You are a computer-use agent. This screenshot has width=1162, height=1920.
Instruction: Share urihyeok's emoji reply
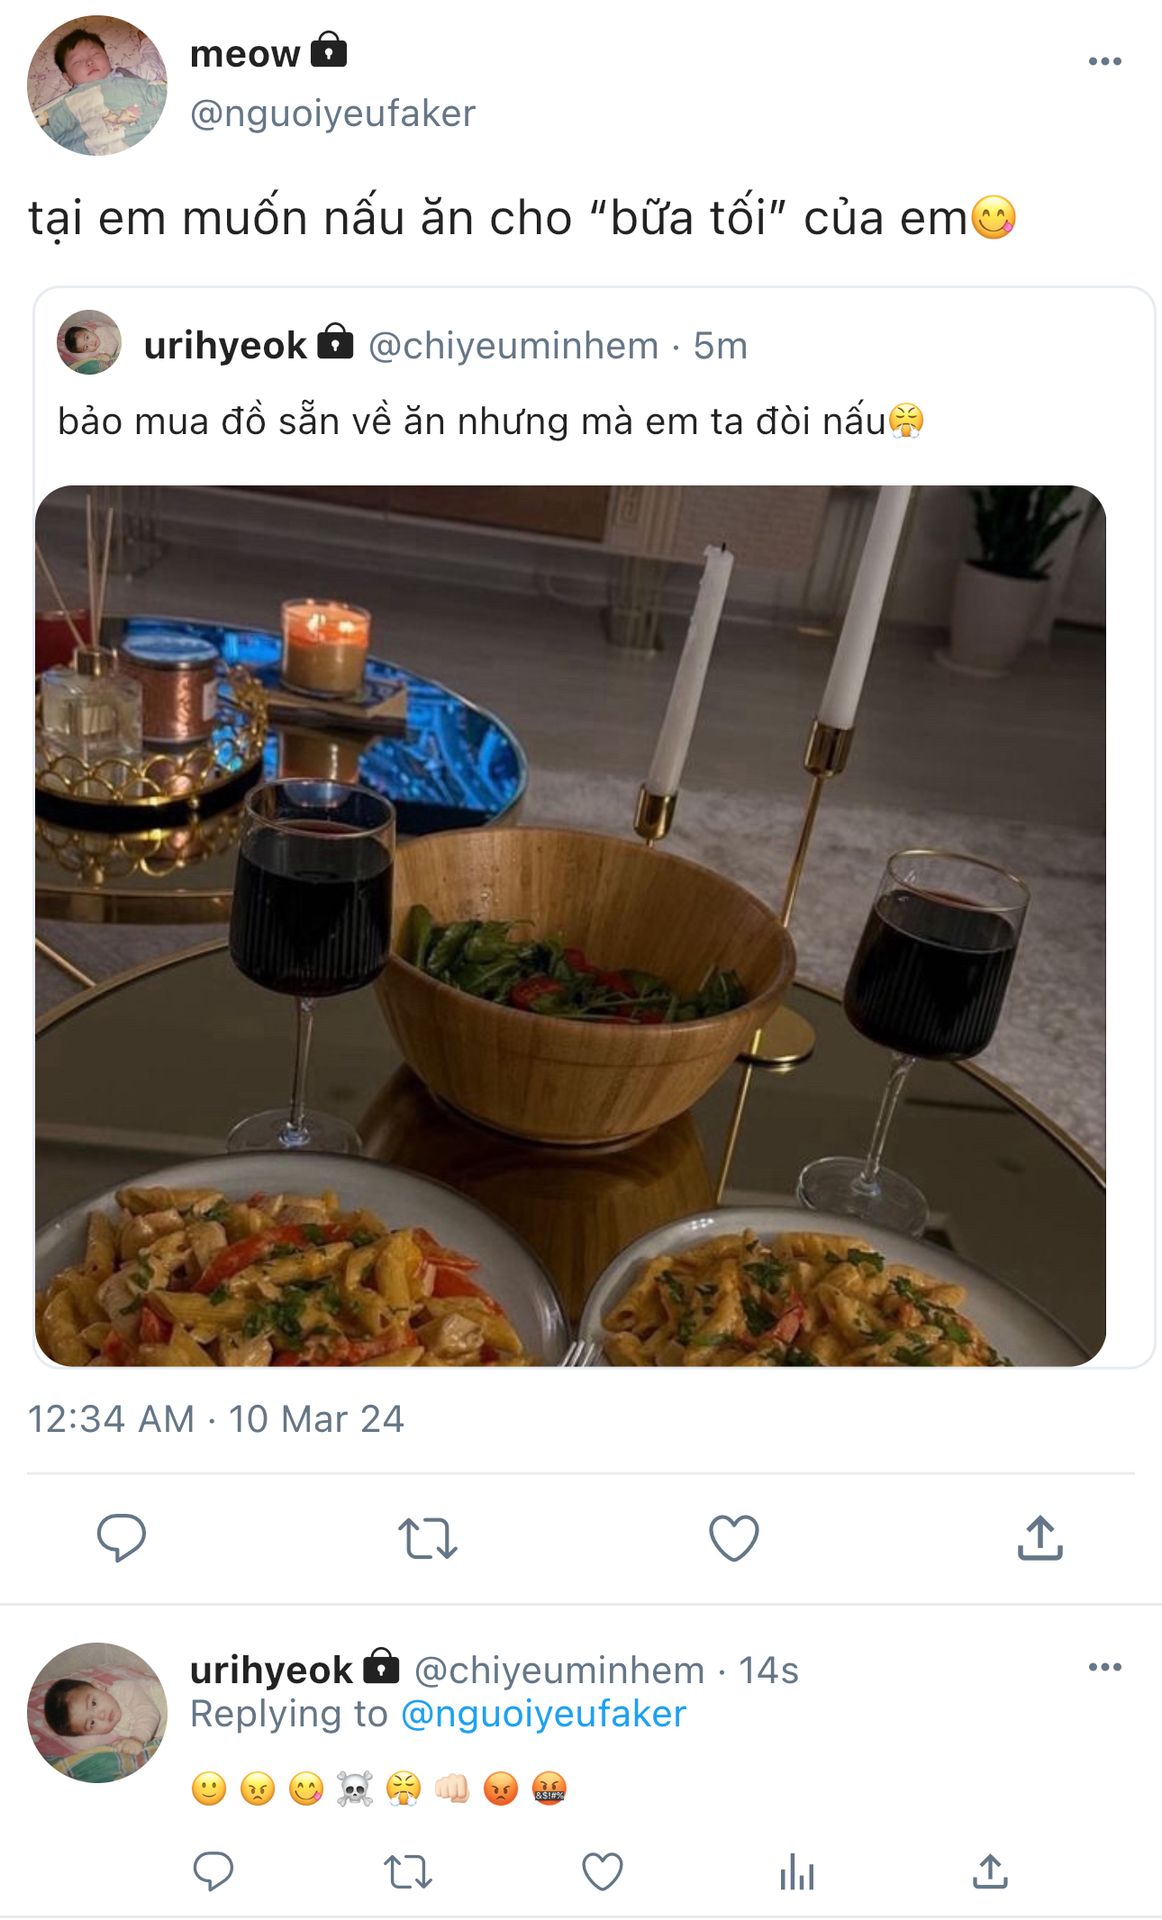pos(990,1870)
